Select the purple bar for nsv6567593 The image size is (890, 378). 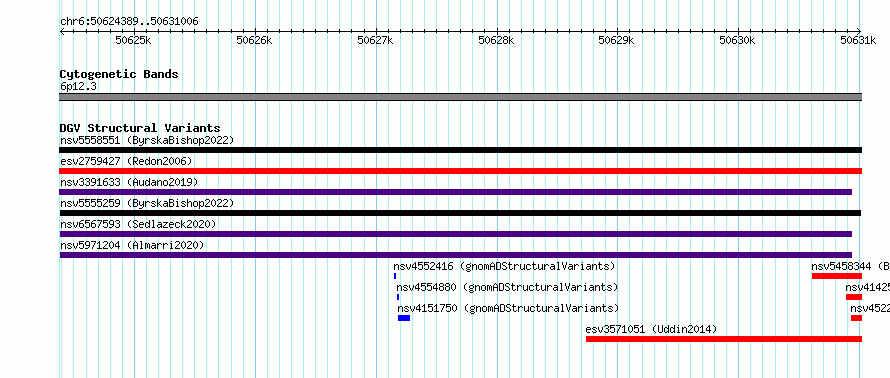pos(456,234)
